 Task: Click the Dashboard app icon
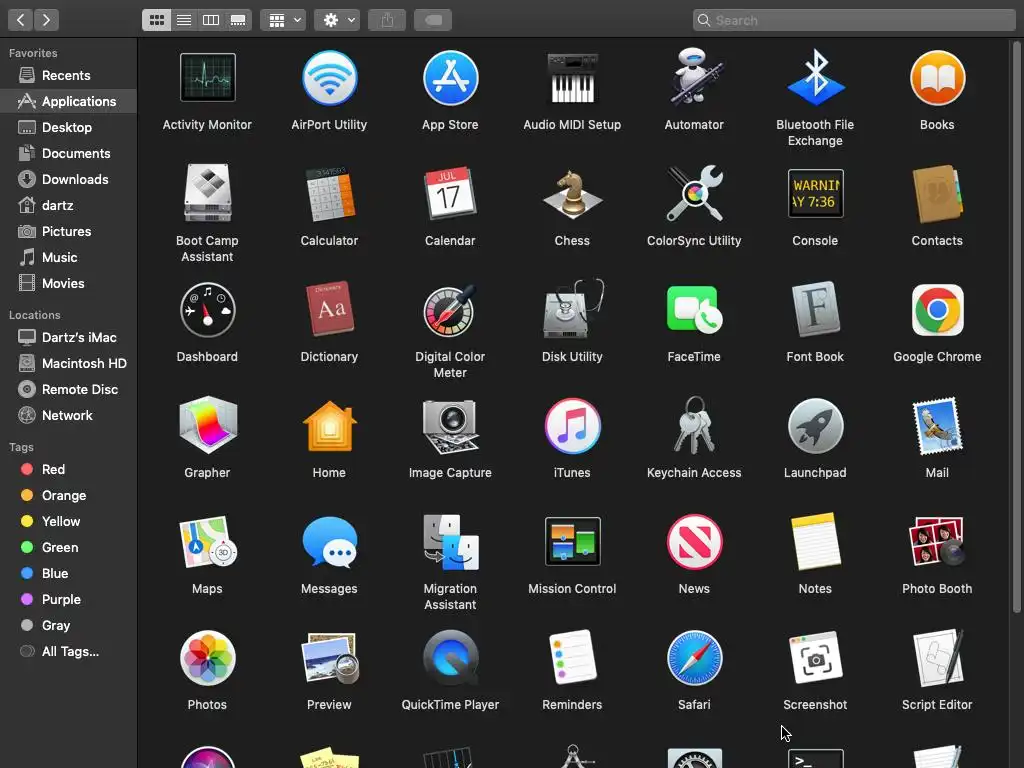(208, 310)
